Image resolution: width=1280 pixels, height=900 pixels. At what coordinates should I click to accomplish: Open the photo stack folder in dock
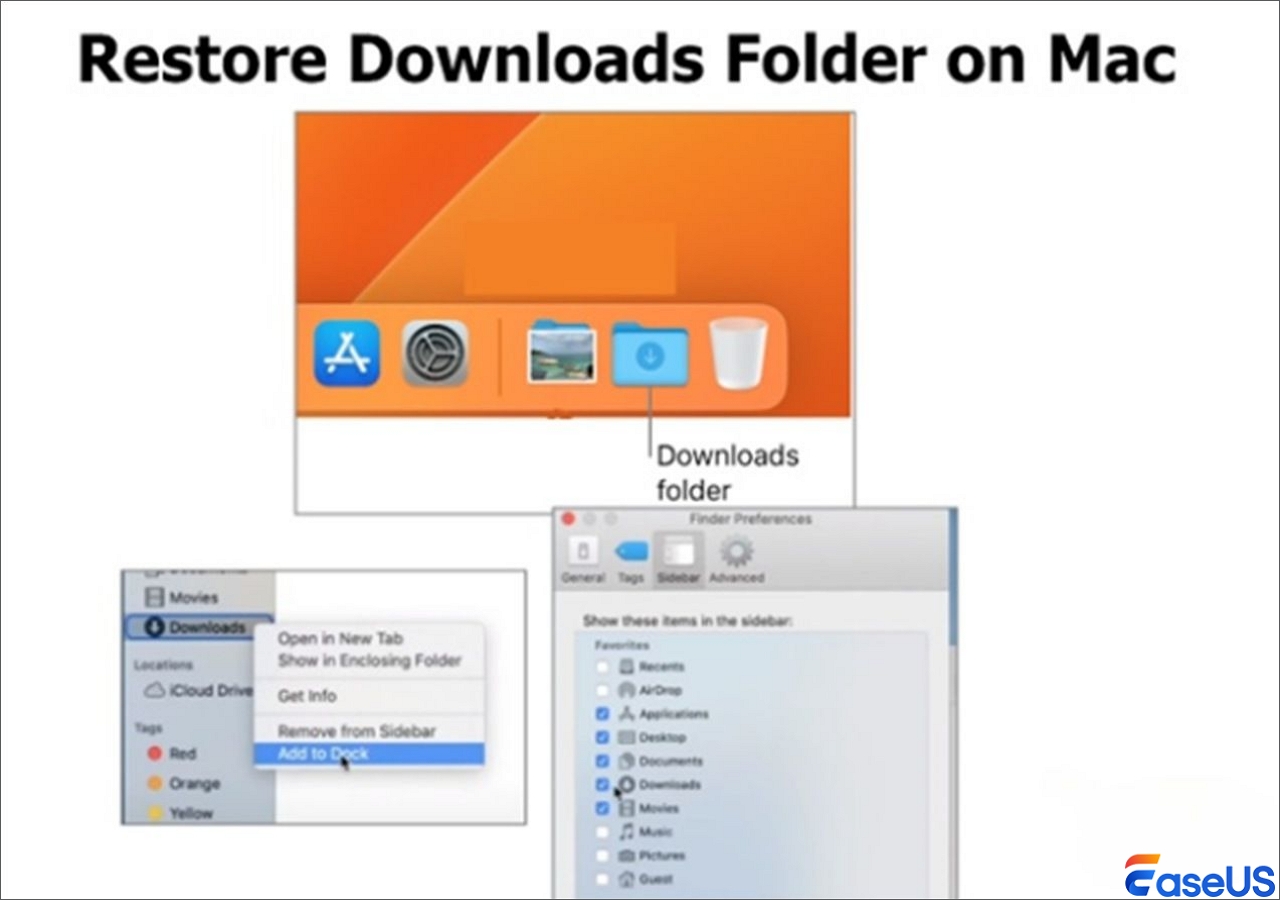[x=562, y=353]
